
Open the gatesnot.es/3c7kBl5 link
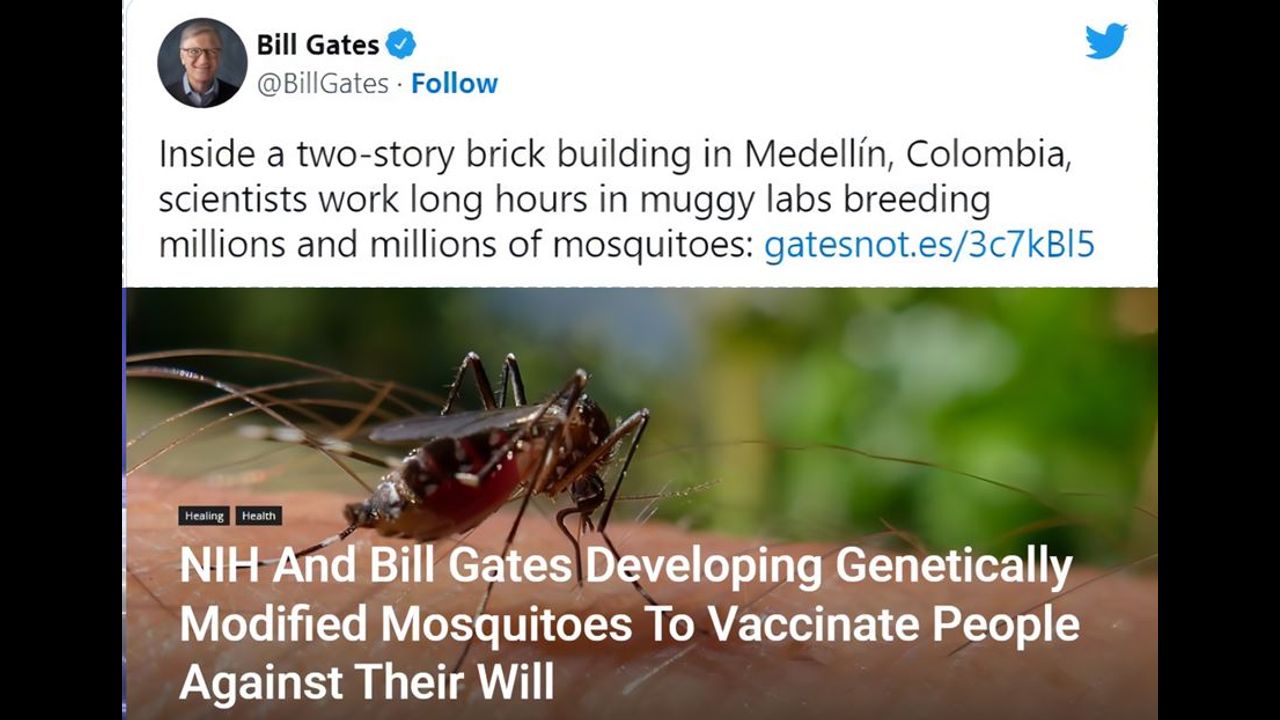pyautogui.click(x=929, y=245)
